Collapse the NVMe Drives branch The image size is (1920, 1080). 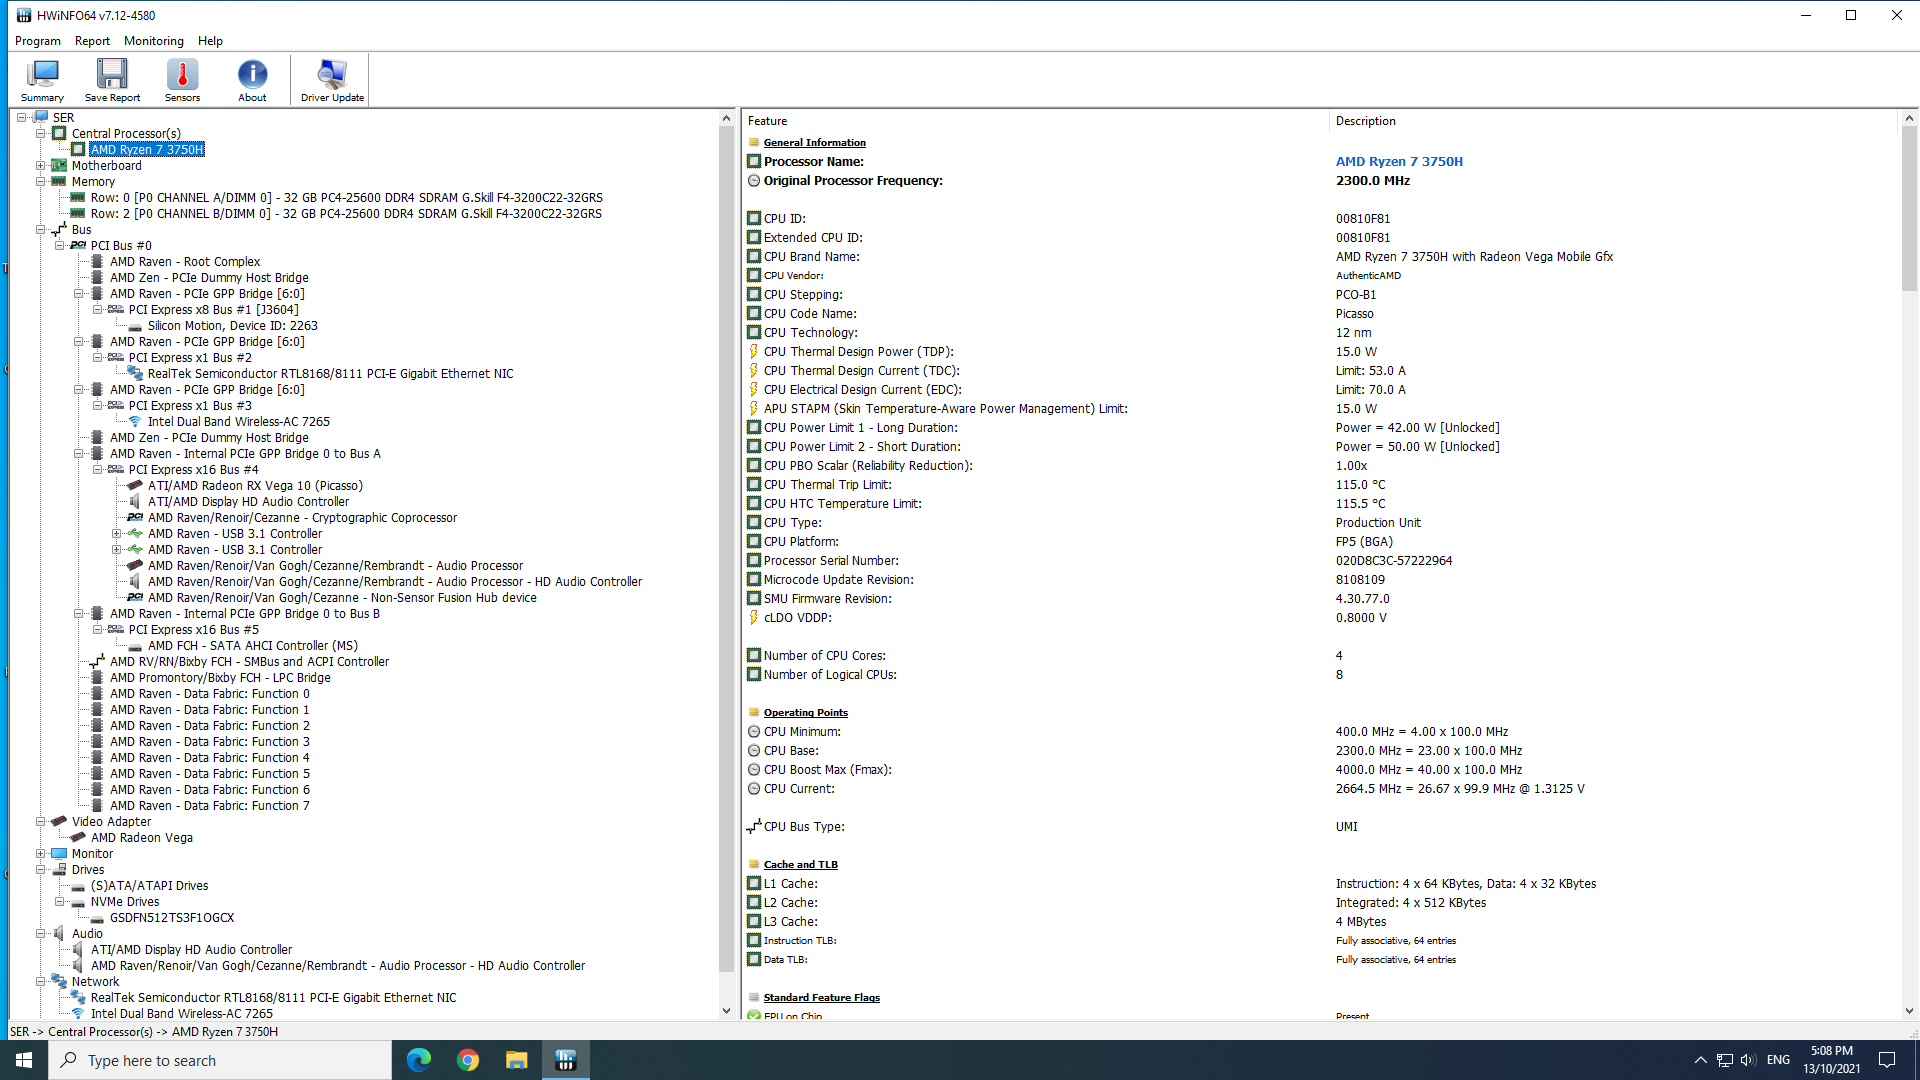click(60, 902)
